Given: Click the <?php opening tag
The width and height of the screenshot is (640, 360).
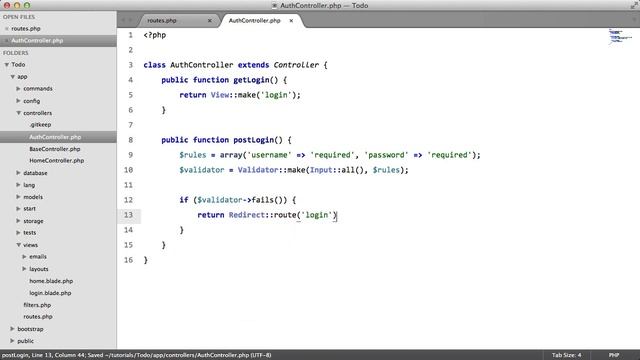Looking at the screenshot, I should click(155, 35).
